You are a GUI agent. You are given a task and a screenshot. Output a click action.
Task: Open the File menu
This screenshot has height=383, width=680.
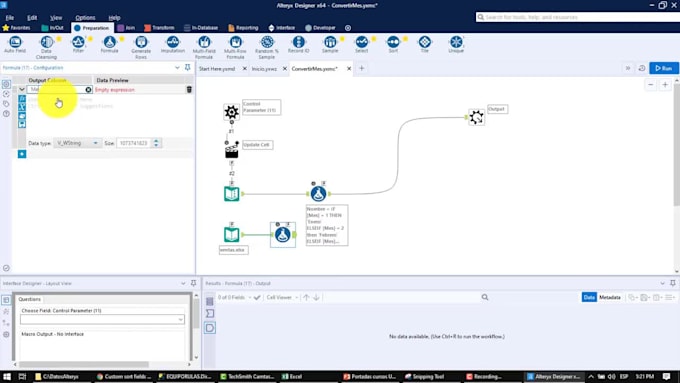pos(10,18)
